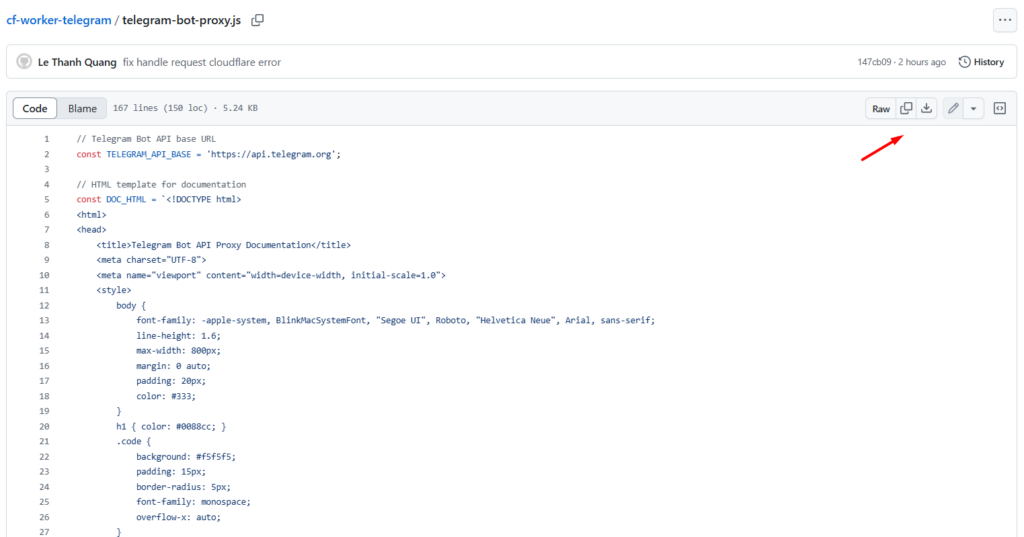Open the three-dot more options menu
The image size is (1024, 537).
pyautogui.click(x=1004, y=20)
